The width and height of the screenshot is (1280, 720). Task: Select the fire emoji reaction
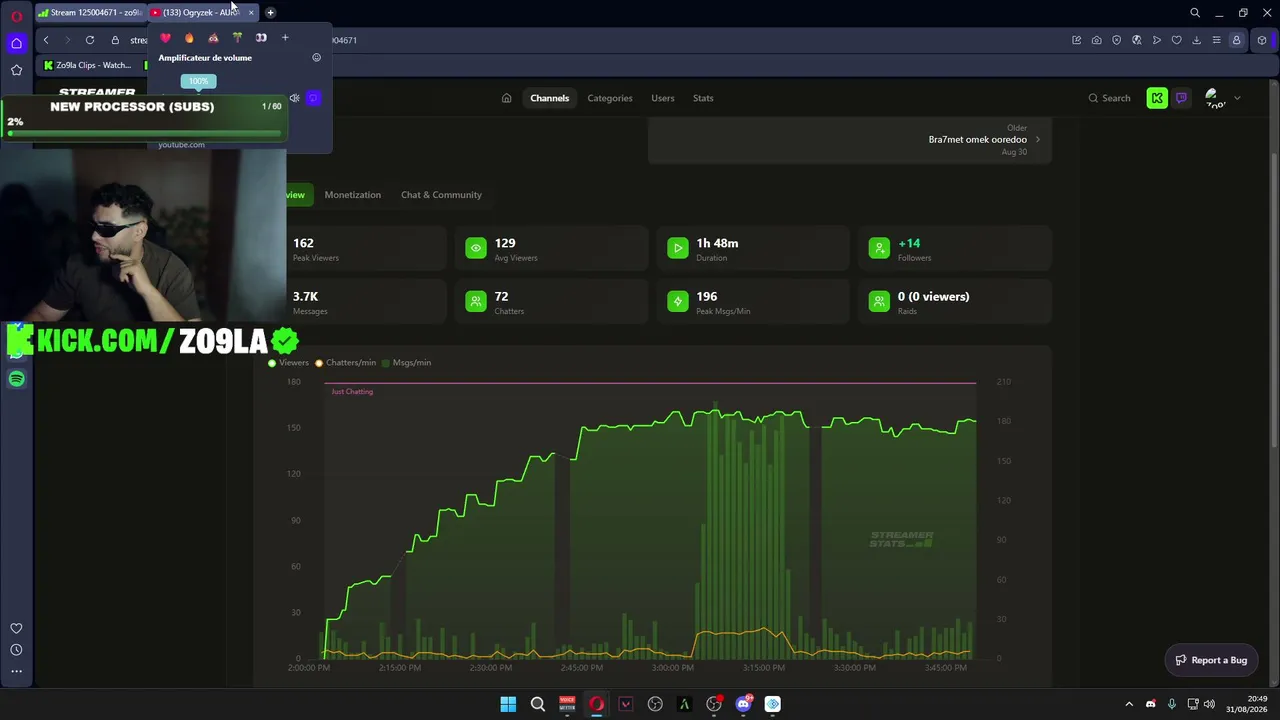[189, 38]
